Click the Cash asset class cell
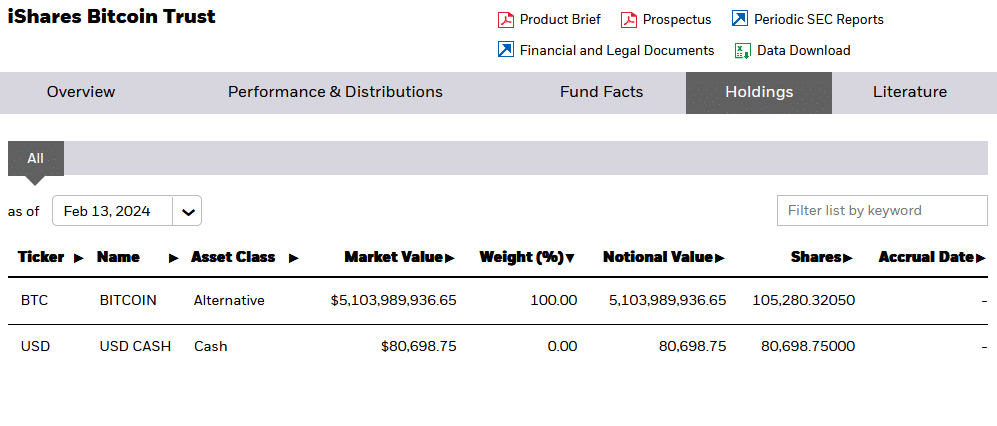This screenshot has width=997, height=426. (210, 347)
